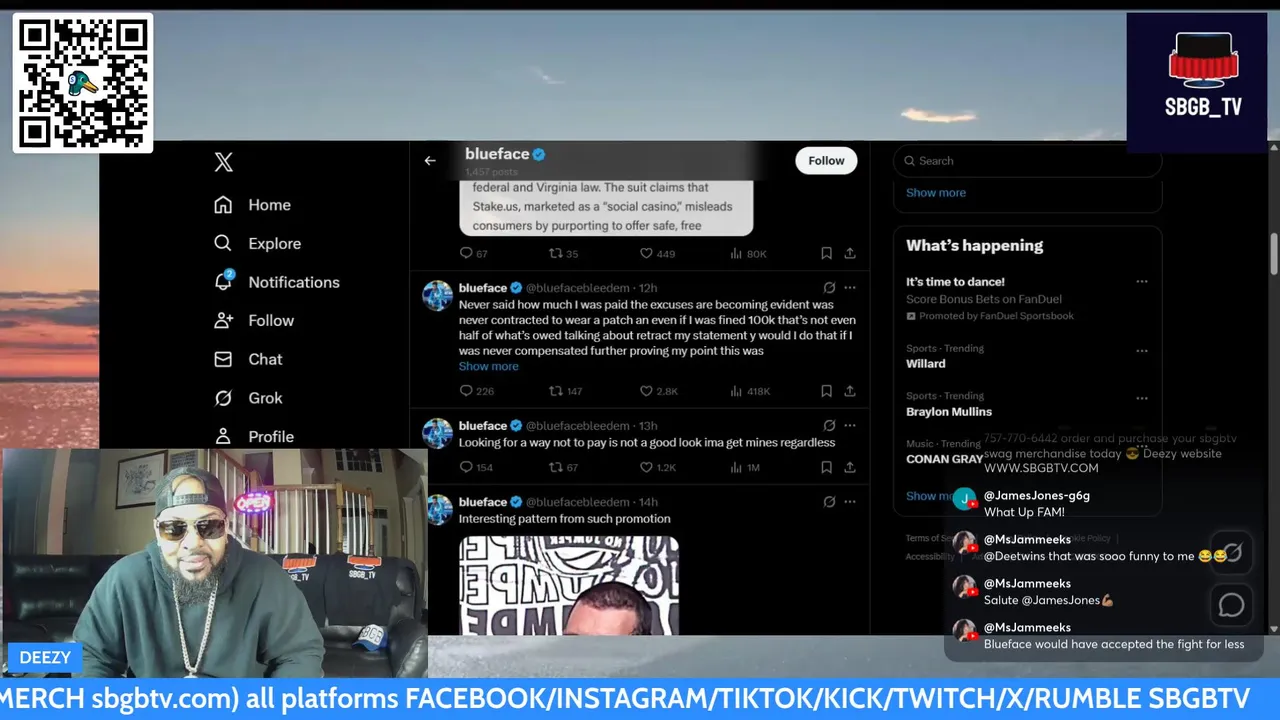View analytics of the 80K views post

[x=748, y=254]
